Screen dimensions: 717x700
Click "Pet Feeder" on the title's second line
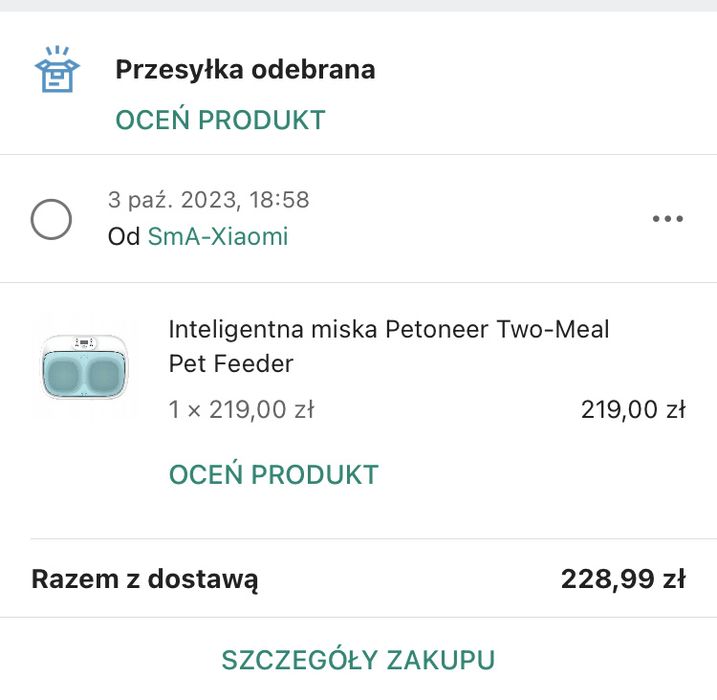click(230, 364)
